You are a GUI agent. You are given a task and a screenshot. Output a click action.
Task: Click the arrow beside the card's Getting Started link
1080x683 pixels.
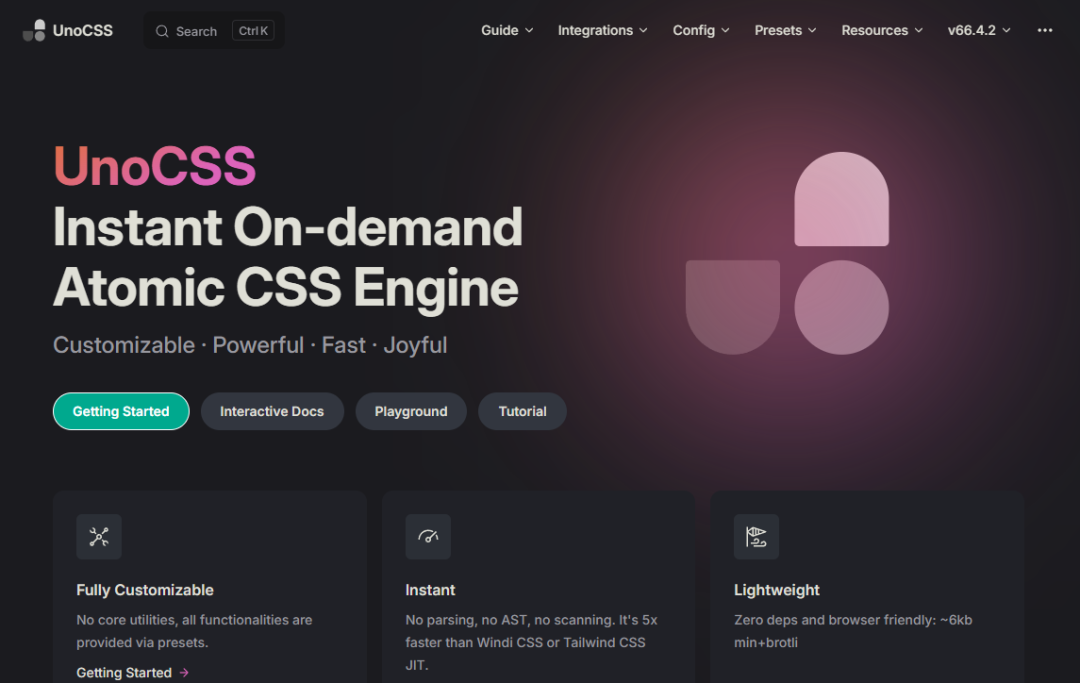tap(184, 673)
